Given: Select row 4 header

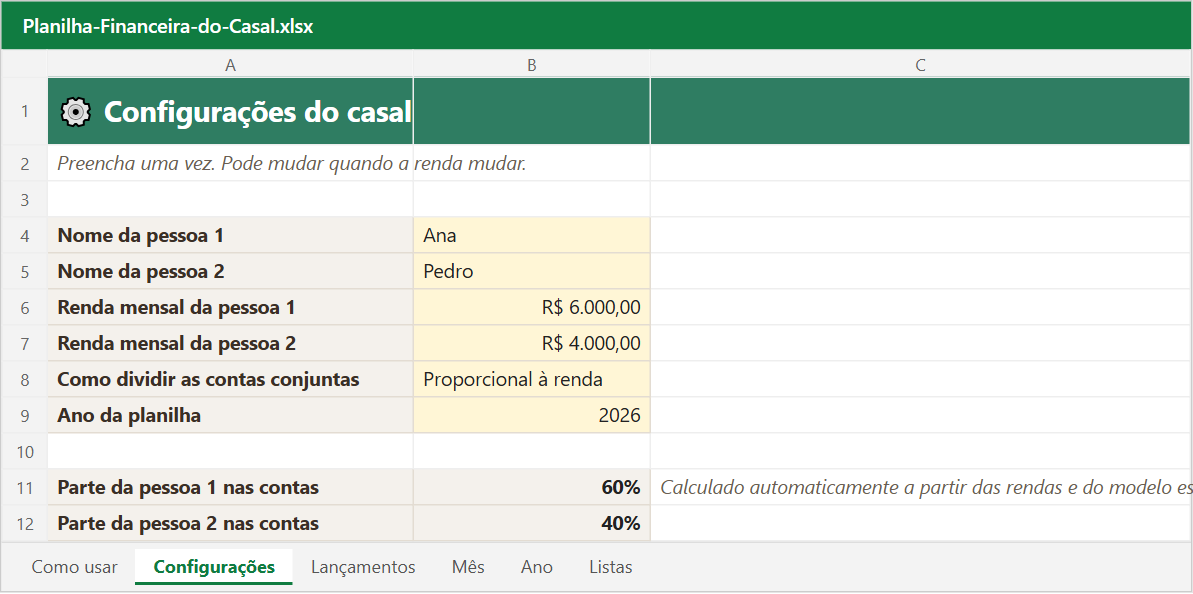Looking at the screenshot, I should [24, 236].
